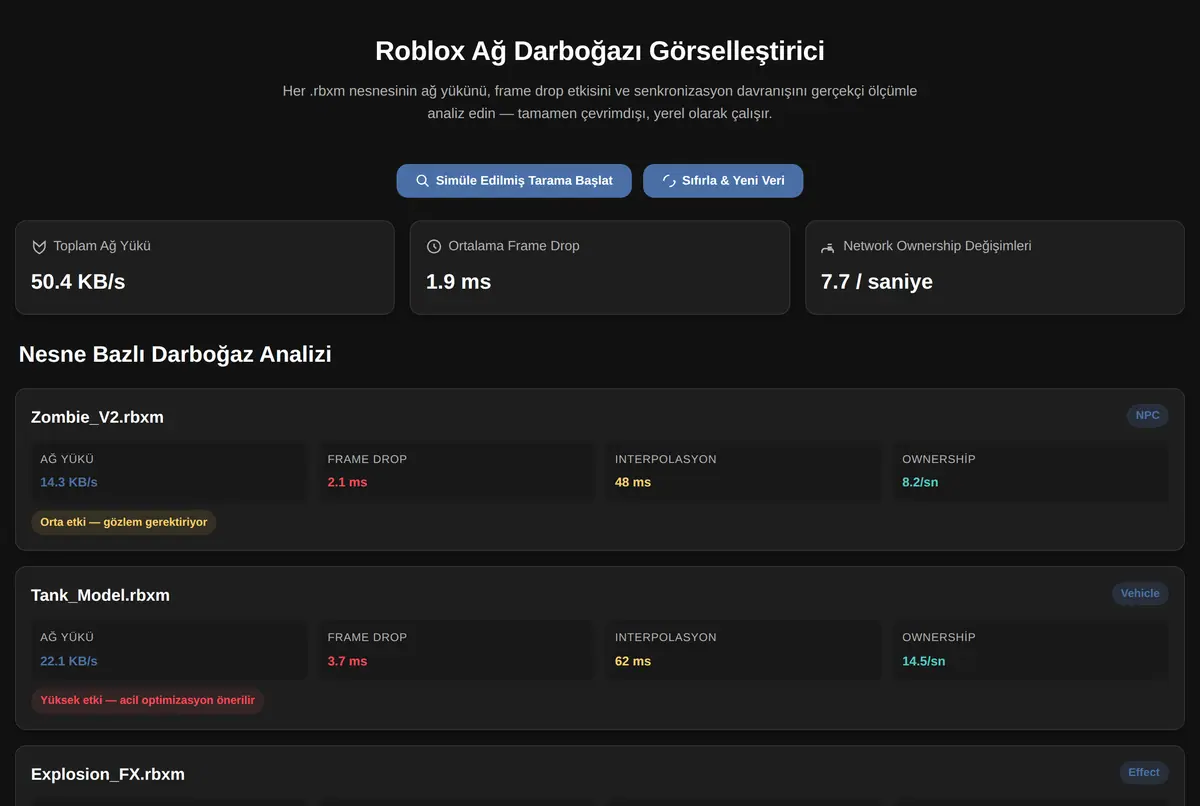Screen dimensions: 1200x806
Task: Click the Ortalama Frame Drop label
Action: click(x=514, y=246)
